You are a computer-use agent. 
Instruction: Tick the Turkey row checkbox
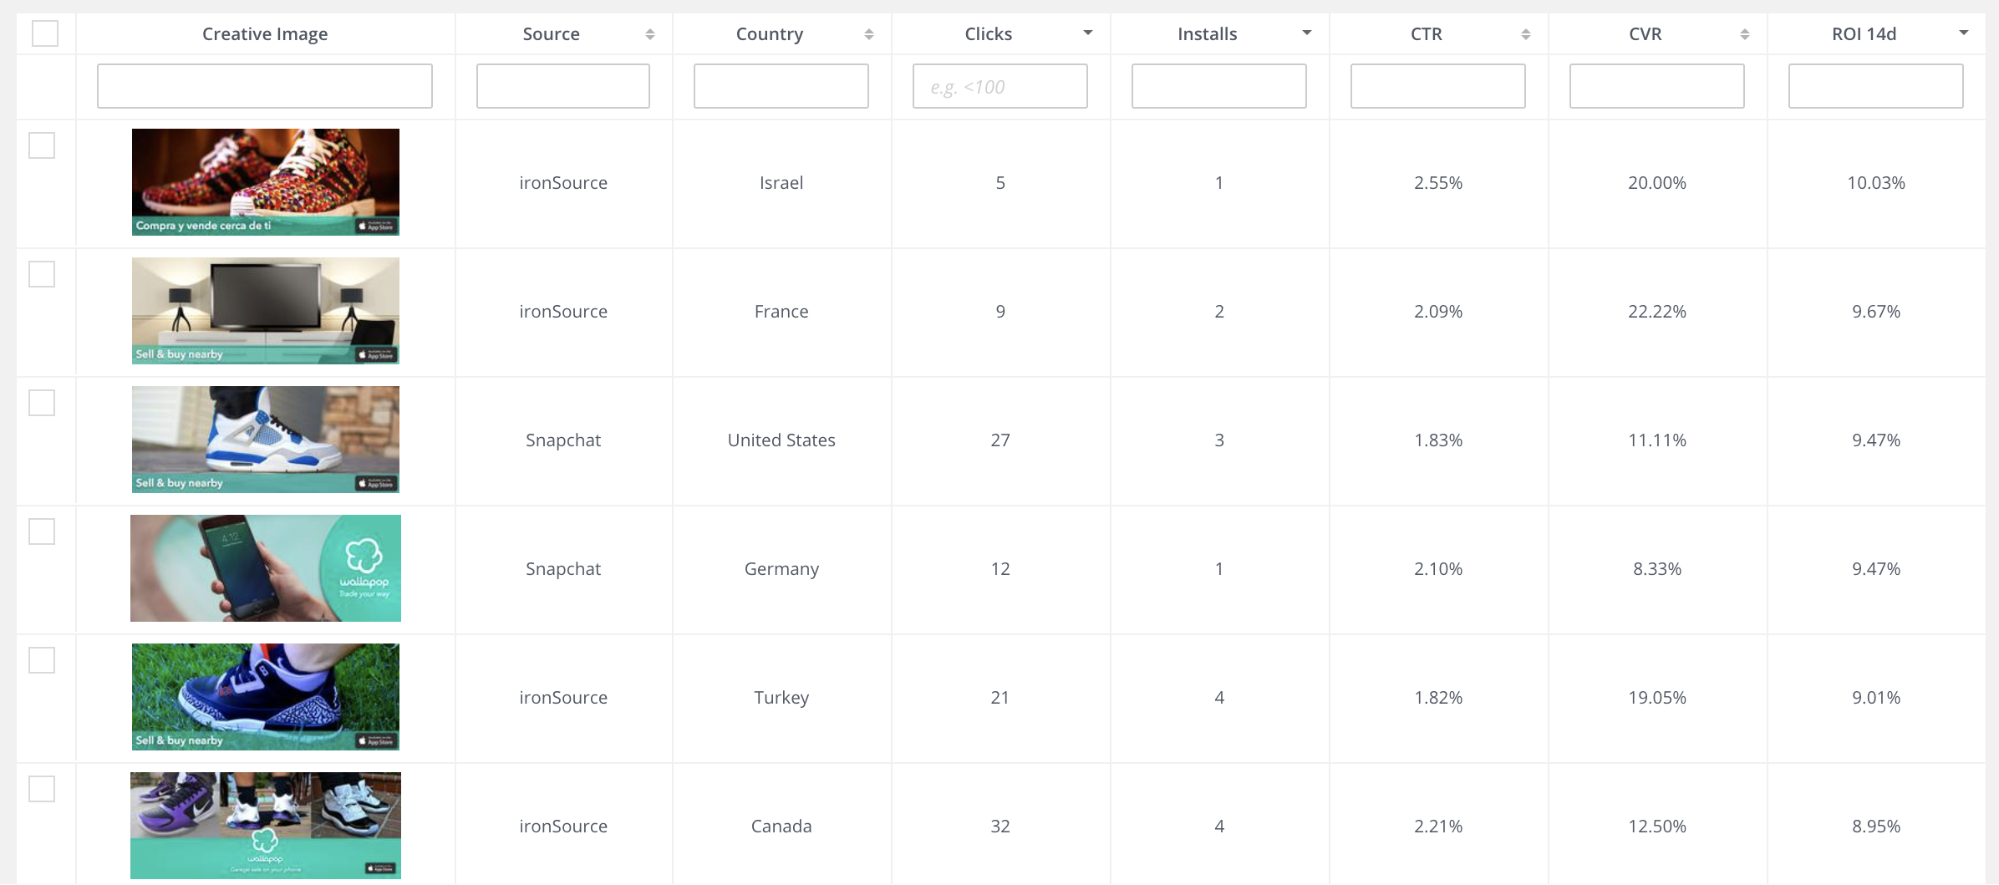click(42, 661)
